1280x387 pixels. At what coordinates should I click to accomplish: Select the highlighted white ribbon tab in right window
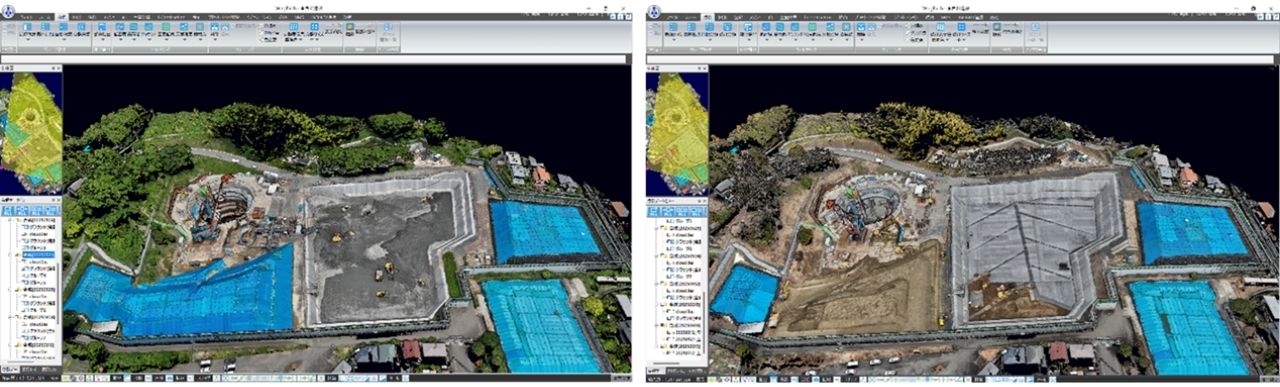pos(707,16)
